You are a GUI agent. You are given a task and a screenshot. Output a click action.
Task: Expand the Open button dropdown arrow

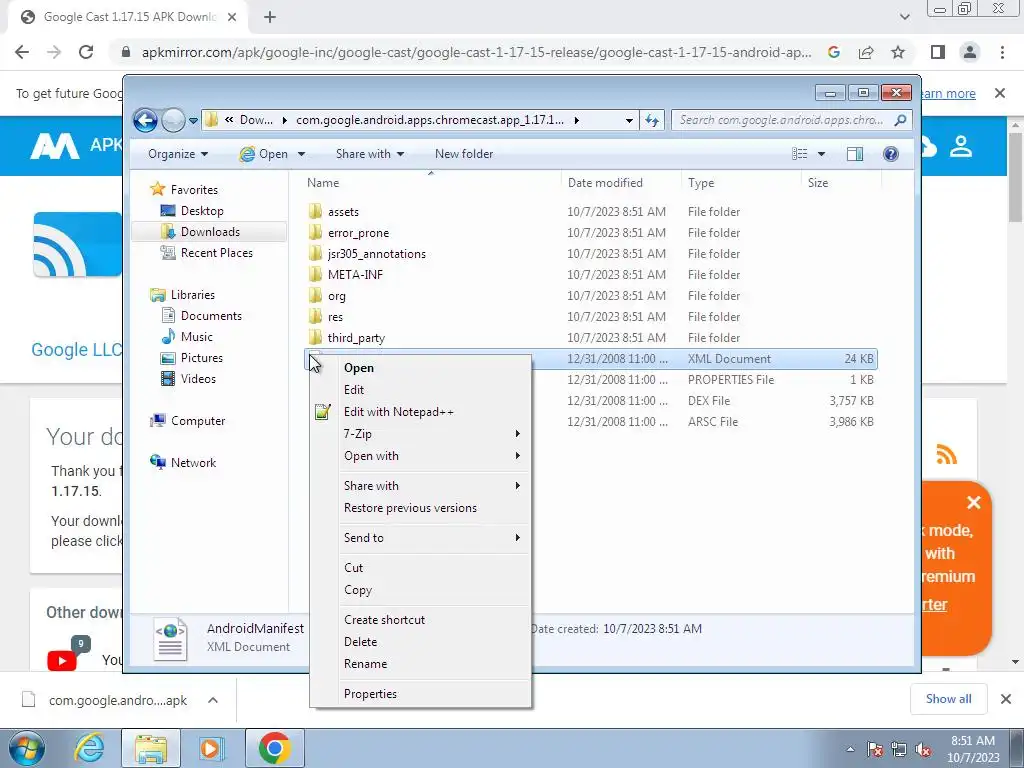pos(301,154)
